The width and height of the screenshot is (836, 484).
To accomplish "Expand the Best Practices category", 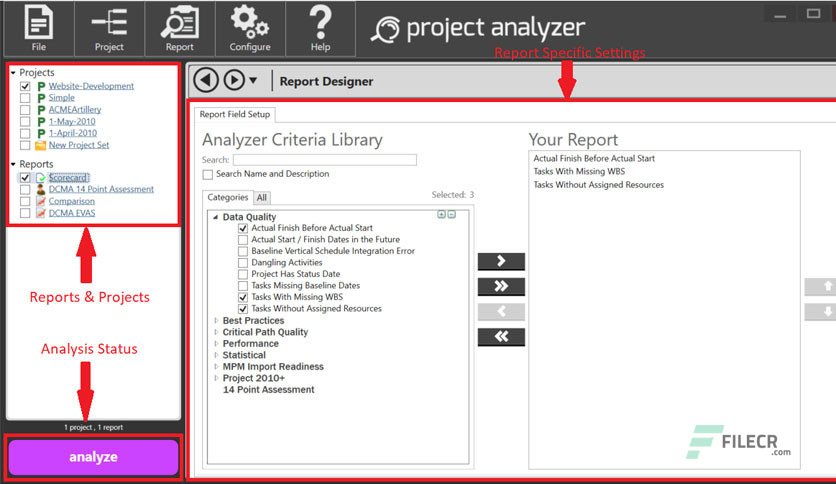I will click(216, 320).
